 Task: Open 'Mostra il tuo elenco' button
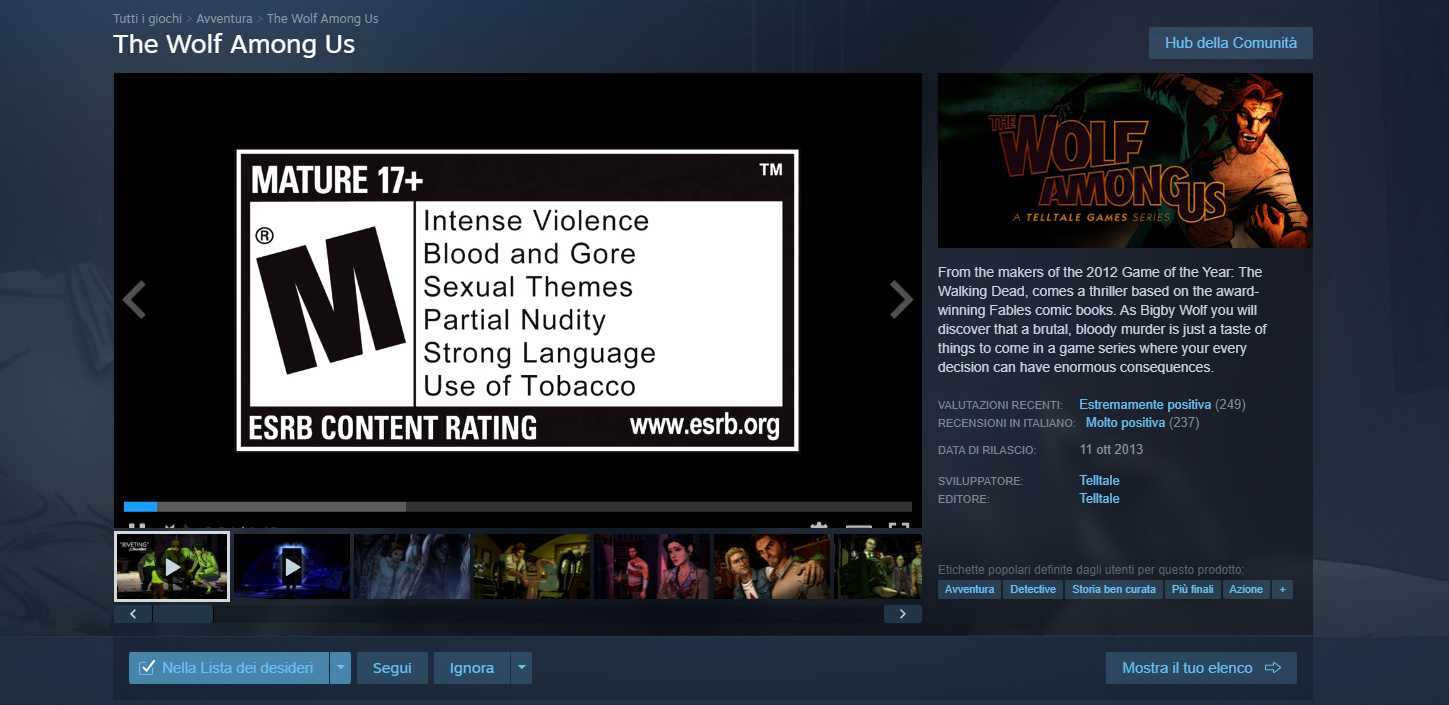pos(1201,668)
